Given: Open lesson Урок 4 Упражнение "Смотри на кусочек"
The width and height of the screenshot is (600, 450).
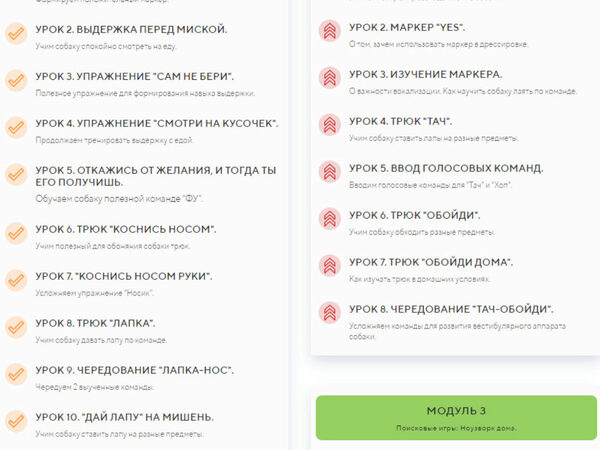Looking at the screenshot, I should pyautogui.click(x=157, y=124).
